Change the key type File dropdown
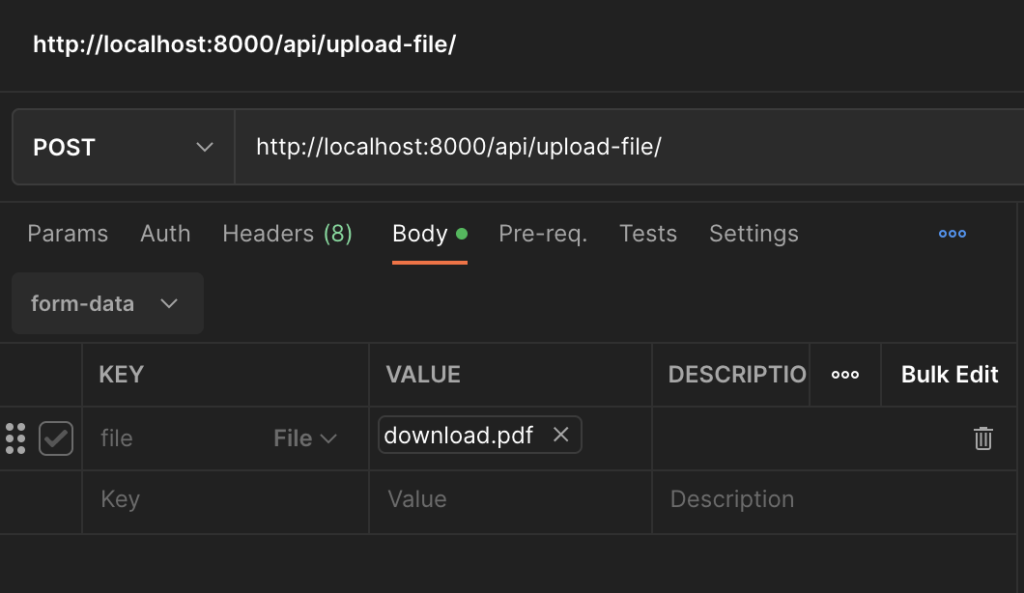Viewport: 1024px width, 593px height. (305, 438)
